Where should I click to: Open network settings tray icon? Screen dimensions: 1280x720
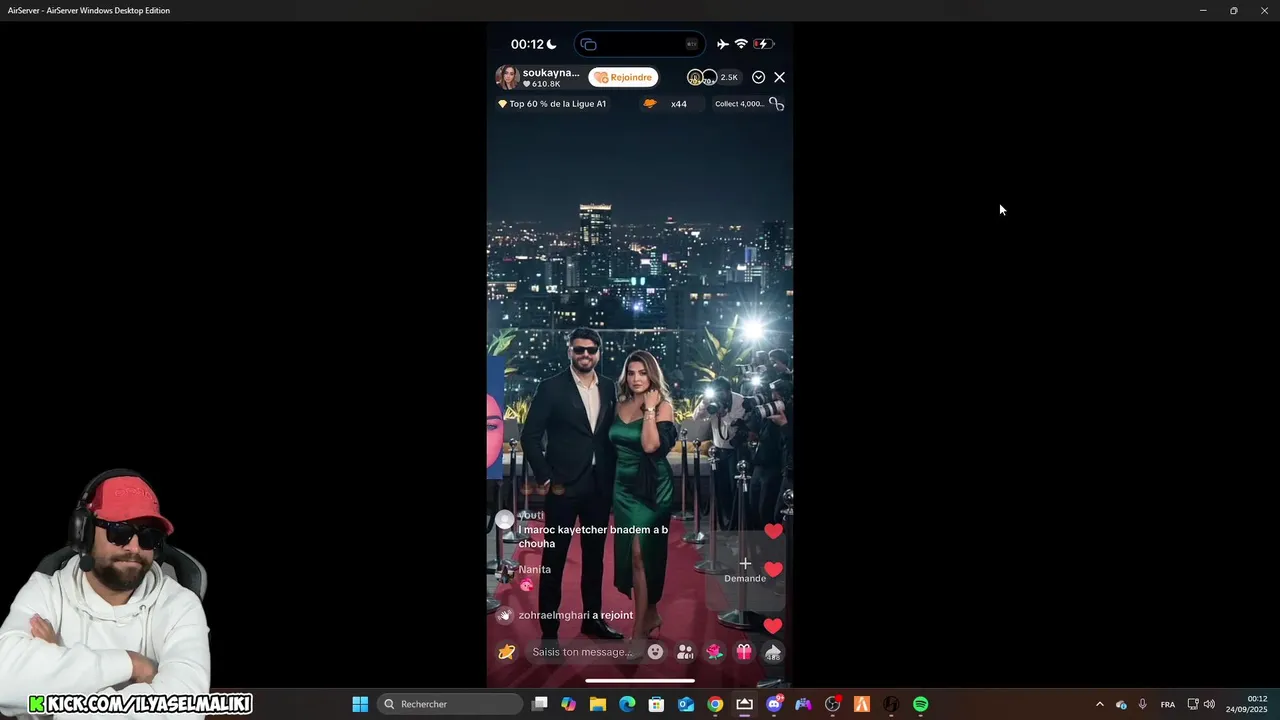[1193, 704]
